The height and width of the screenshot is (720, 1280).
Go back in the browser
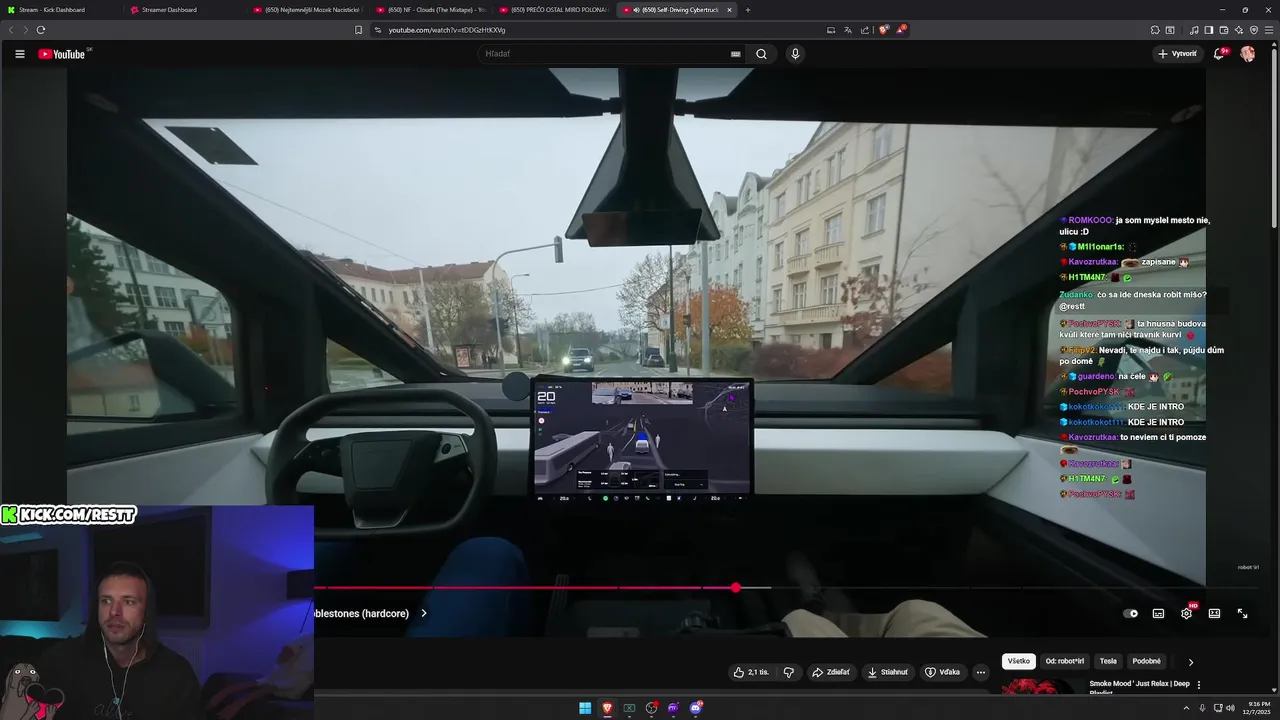pyautogui.click(x=12, y=30)
